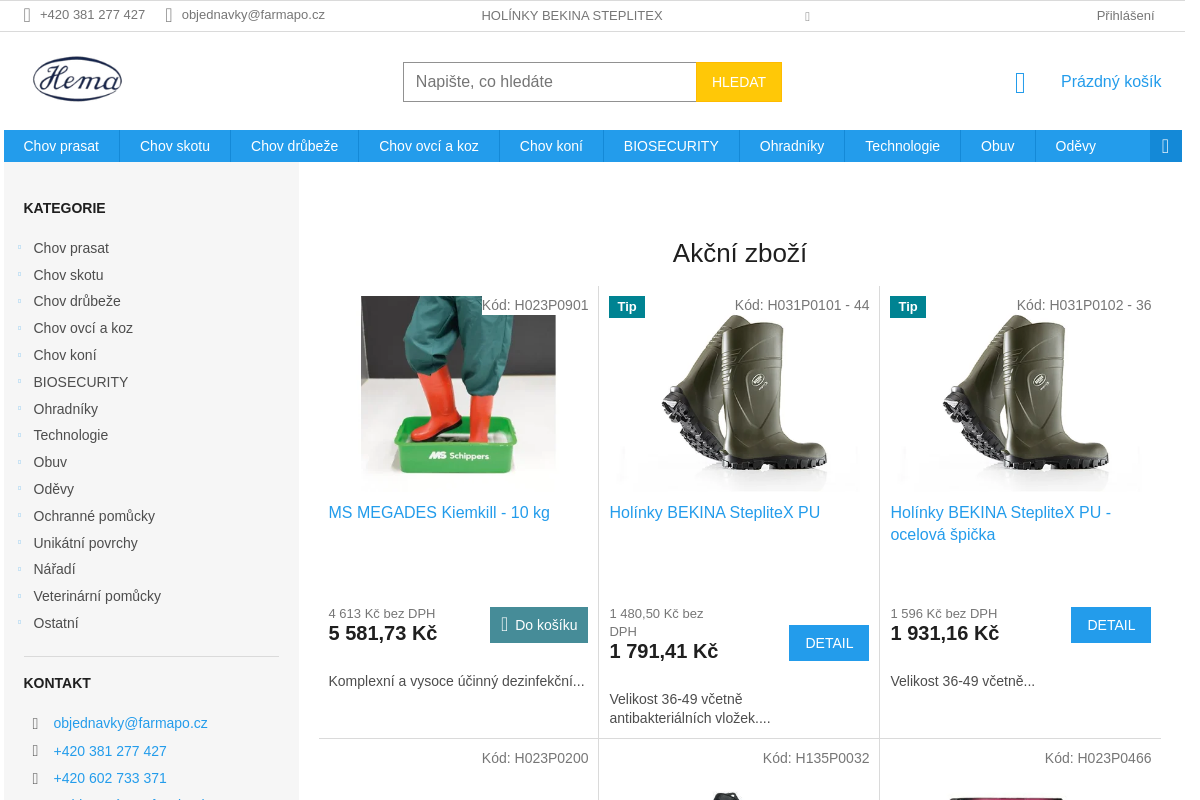Viewport: 1200px width, 800px height.
Task: Select Chov skotu in sidebar categories
Action: pyautogui.click(x=68, y=275)
